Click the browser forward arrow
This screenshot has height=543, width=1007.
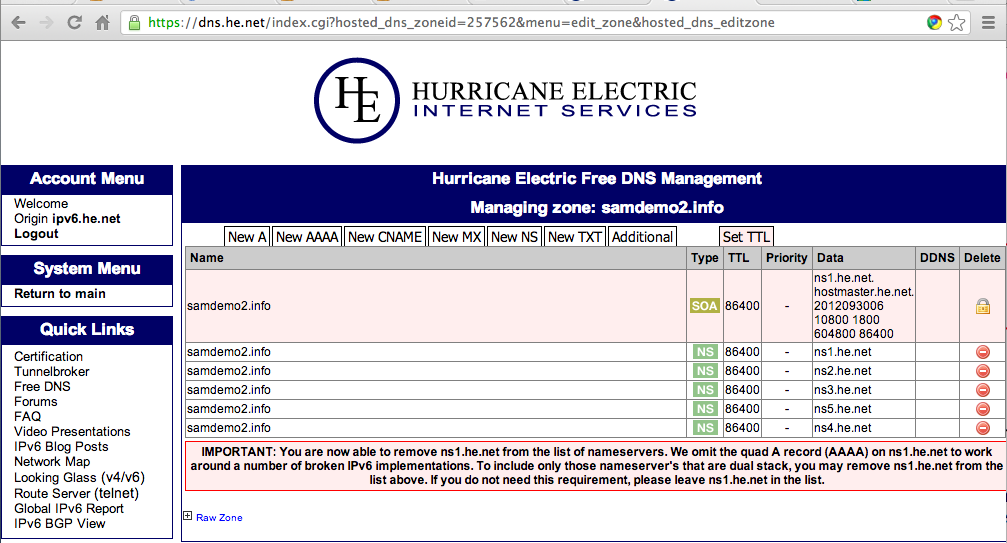click(46, 23)
